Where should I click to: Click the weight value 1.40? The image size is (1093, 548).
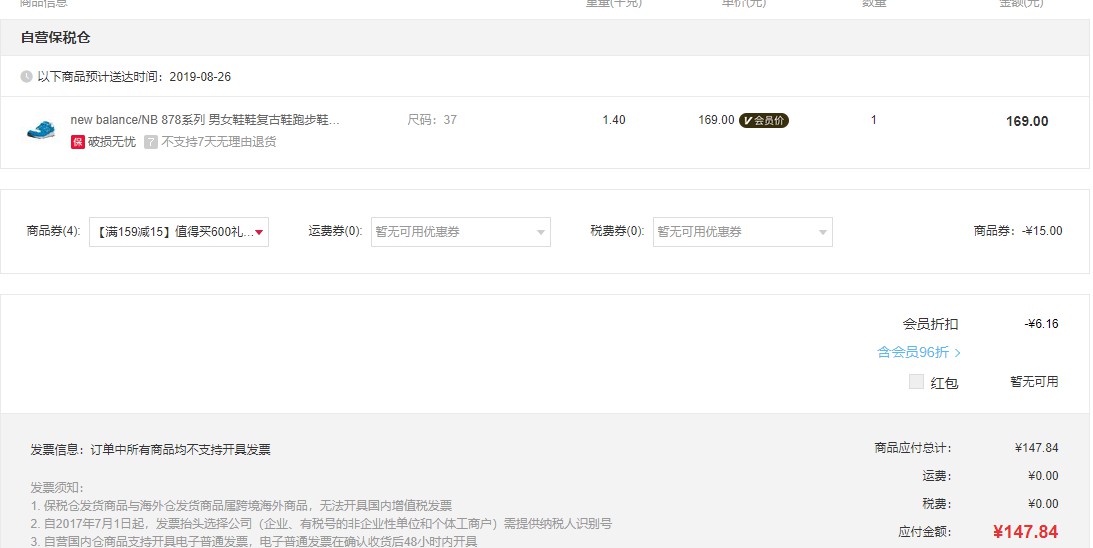(x=614, y=120)
